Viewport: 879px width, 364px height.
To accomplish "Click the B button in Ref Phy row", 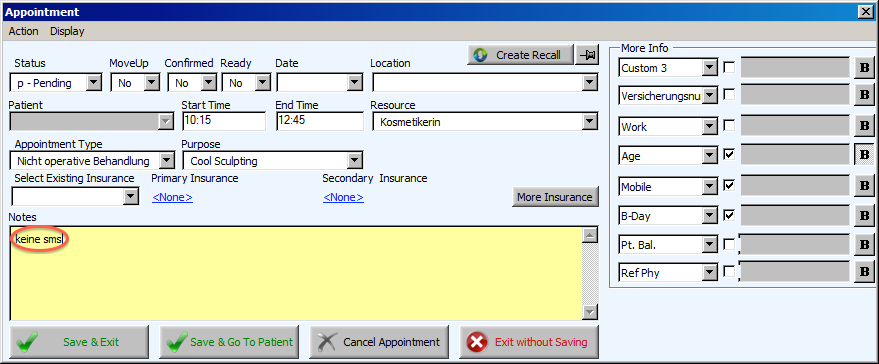I will [864, 273].
